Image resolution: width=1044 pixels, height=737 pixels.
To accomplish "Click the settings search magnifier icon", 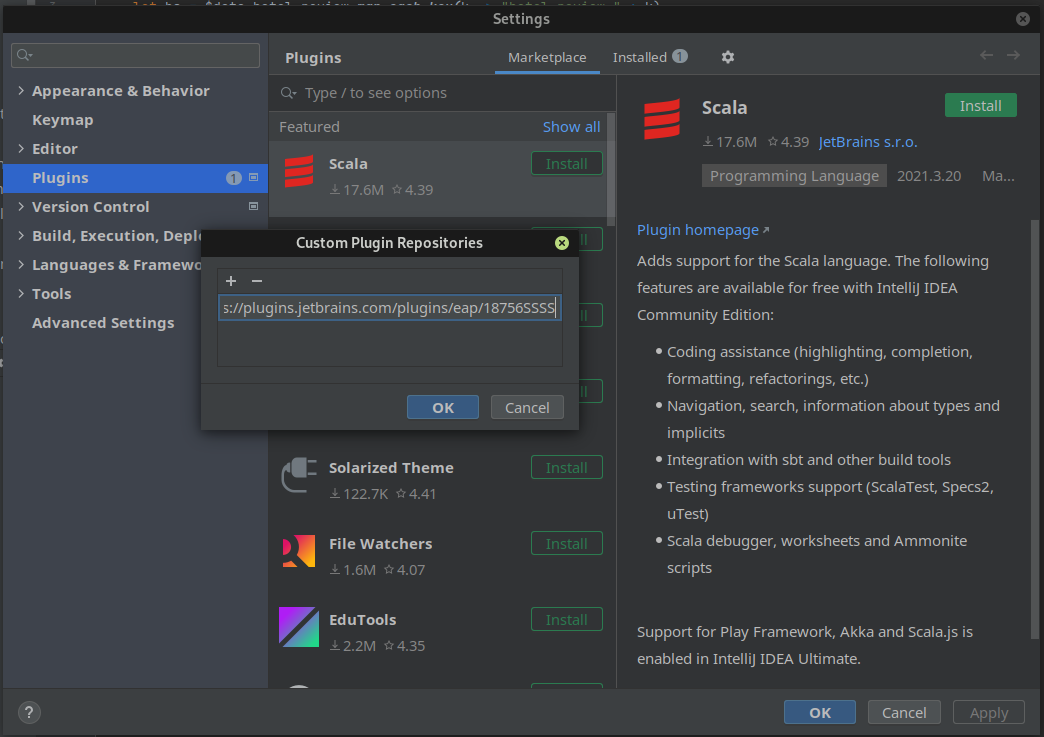I will (25, 55).
